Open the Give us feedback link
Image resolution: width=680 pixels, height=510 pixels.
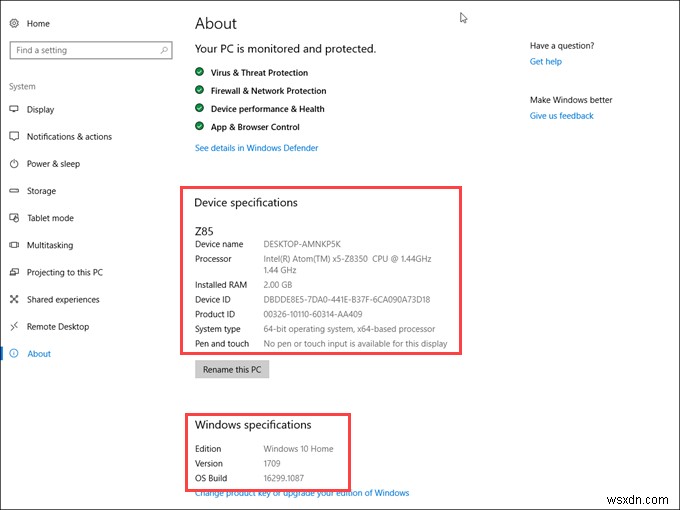(x=561, y=116)
